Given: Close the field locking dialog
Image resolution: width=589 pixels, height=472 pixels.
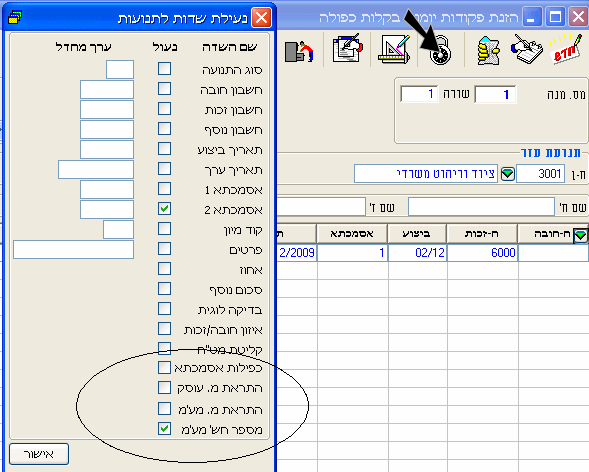Looking at the screenshot, I should point(261,17).
